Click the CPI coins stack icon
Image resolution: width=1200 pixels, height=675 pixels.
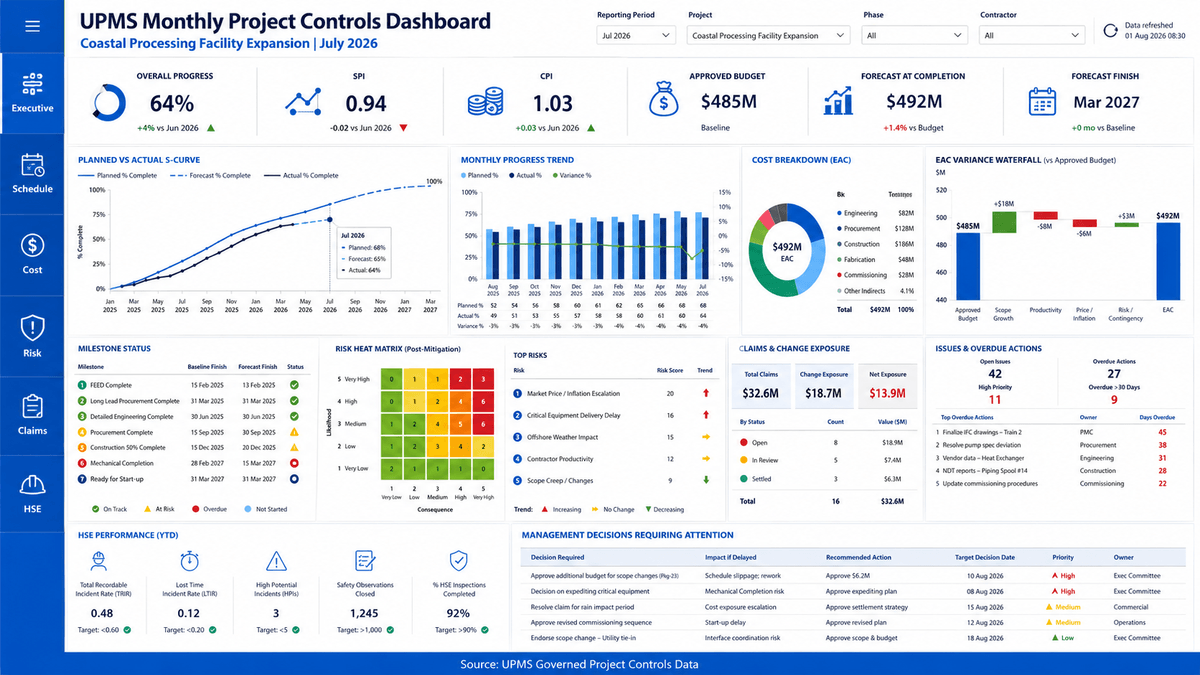487,103
